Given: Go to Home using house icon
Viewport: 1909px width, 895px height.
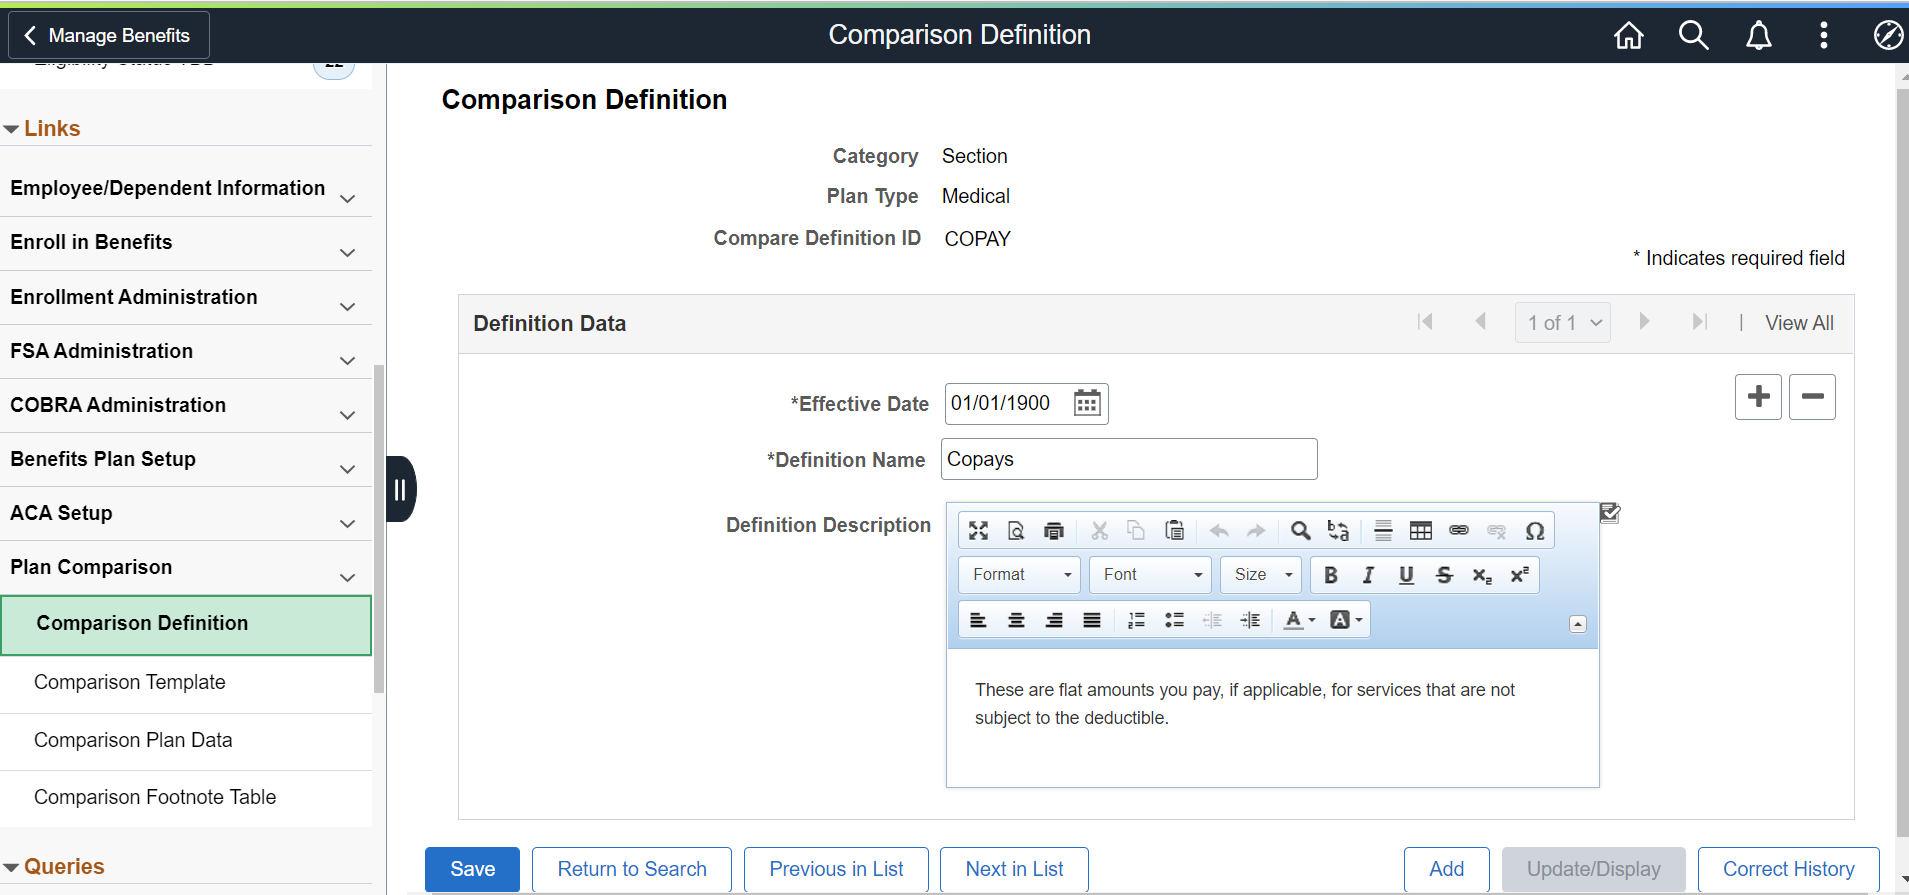Looking at the screenshot, I should pyautogui.click(x=1628, y=36).
